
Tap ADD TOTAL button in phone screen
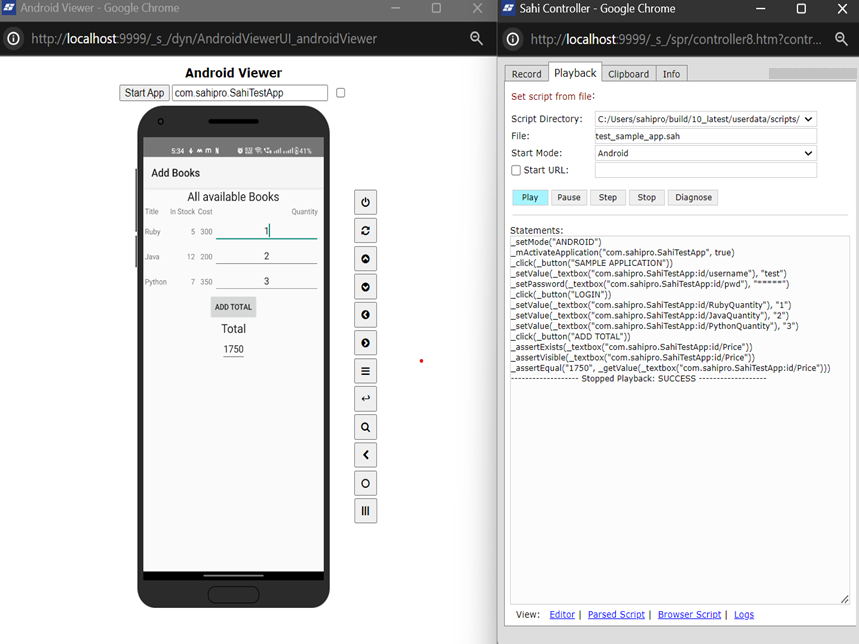(x=233, y=307)
